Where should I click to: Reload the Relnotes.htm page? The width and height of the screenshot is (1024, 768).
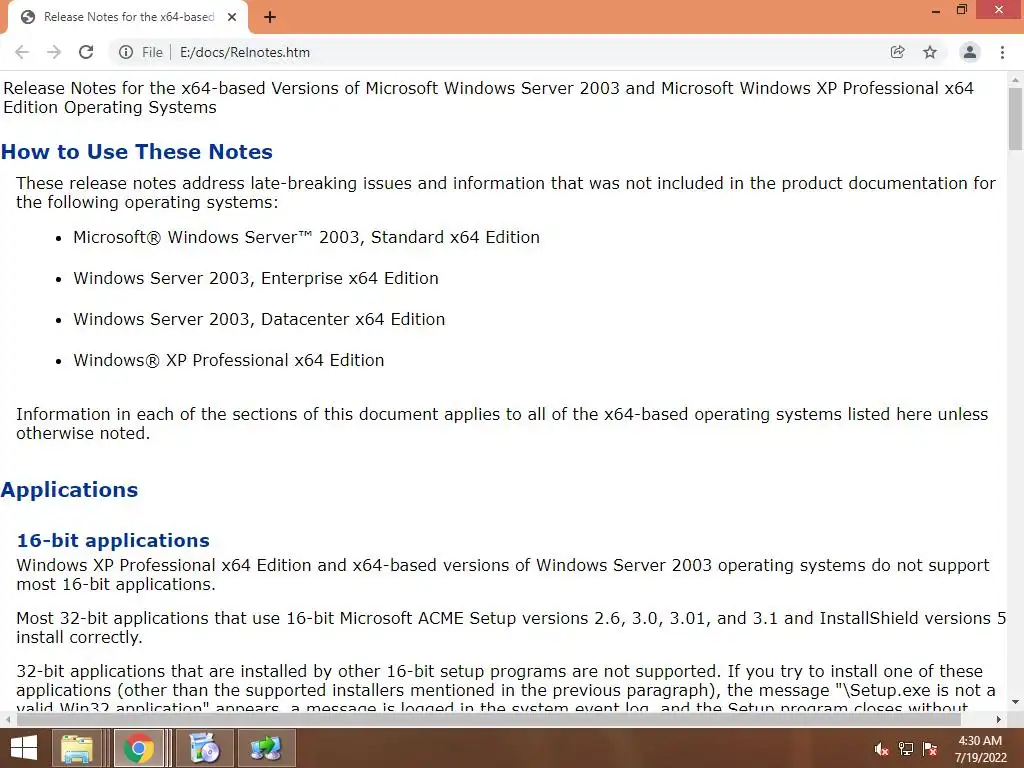point(86,52)
